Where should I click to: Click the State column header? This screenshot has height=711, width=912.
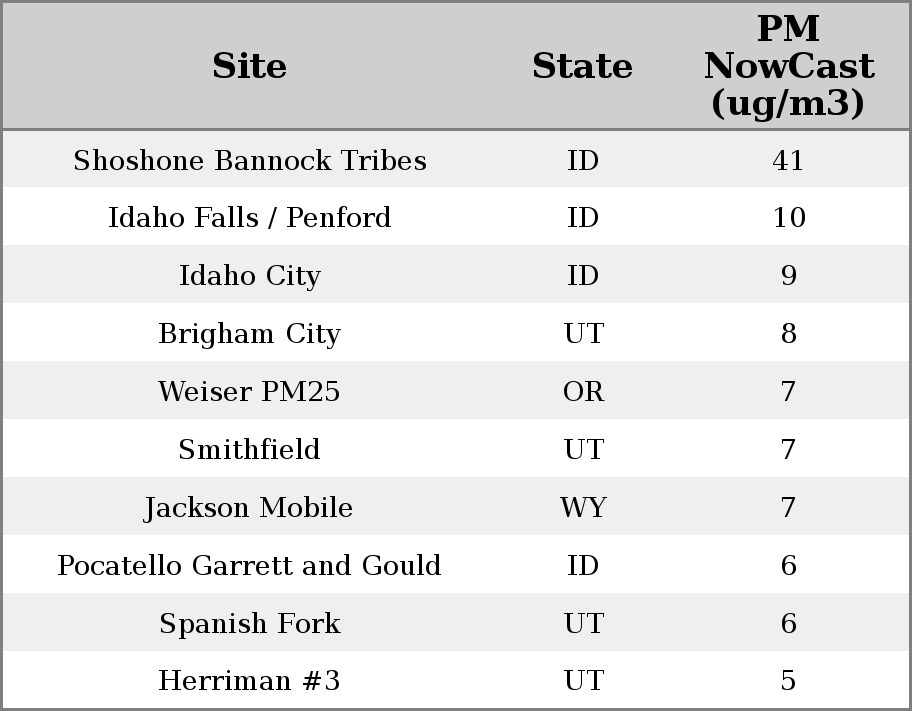click(582, 66)
